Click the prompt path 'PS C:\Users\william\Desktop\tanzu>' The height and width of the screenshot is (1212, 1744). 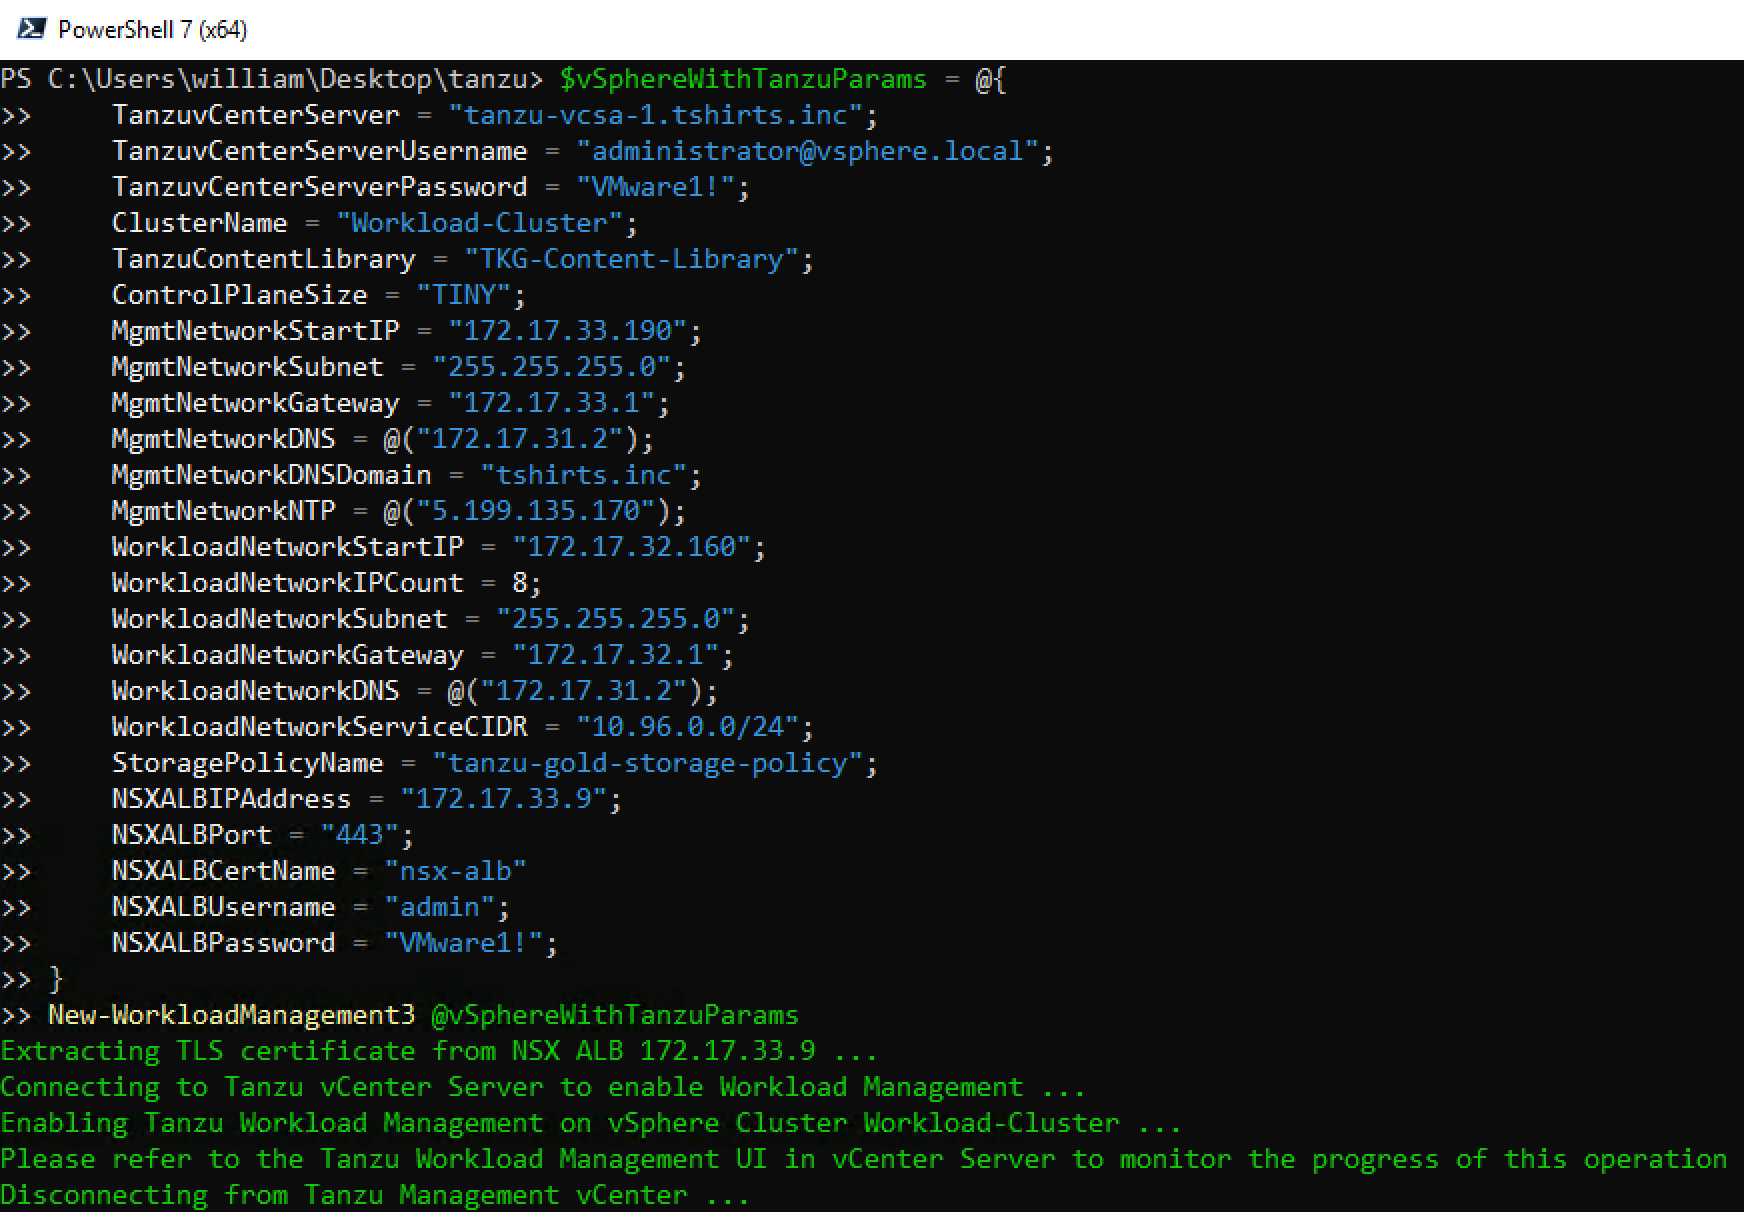pyautogui.click(x=272, y=79)
